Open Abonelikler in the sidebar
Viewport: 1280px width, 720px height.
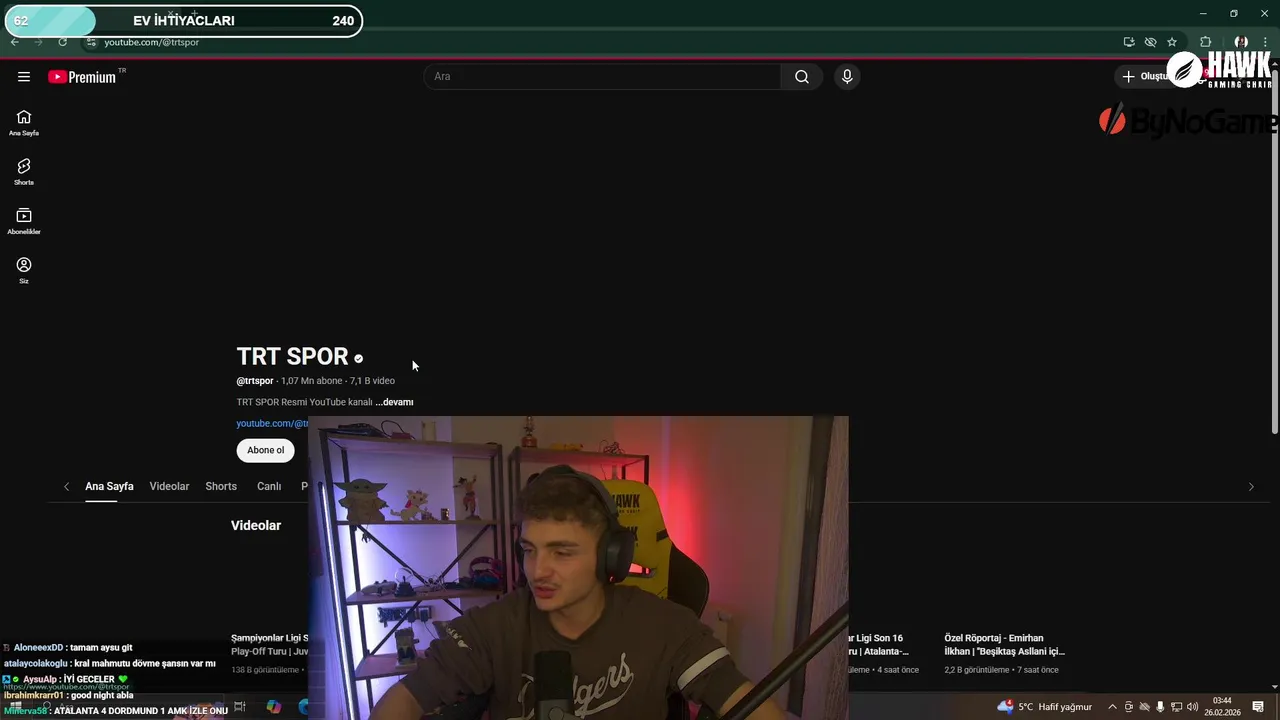coord(24,221)
